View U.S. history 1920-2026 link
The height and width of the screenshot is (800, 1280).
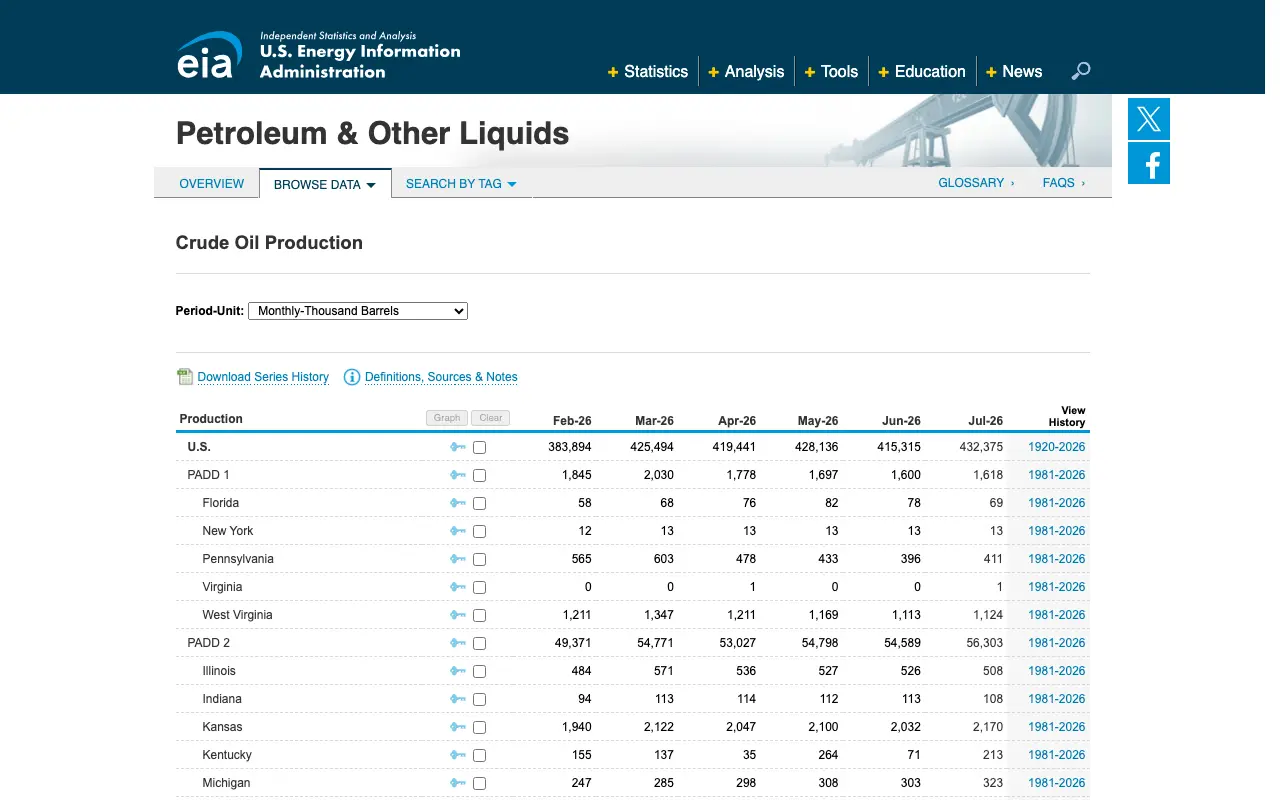point(1057,447)
